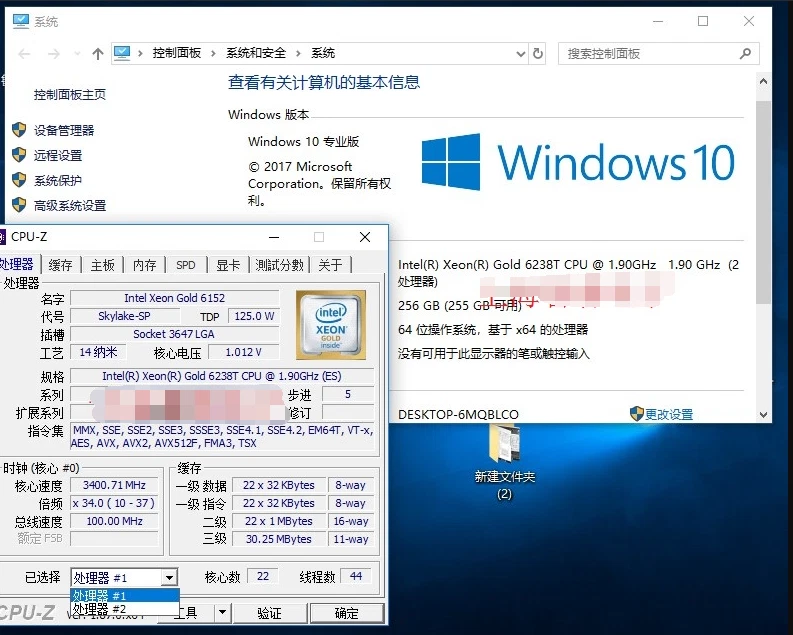Click the 核心速度 value 3400.71 MHz
Screen dimensions: 793x635
114,485
